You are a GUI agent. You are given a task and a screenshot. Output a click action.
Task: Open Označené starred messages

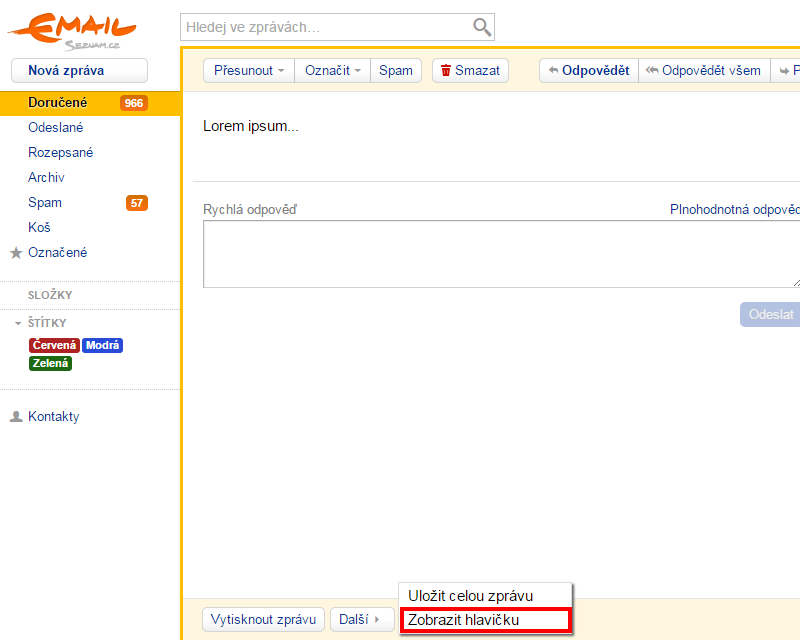[57, 253]
